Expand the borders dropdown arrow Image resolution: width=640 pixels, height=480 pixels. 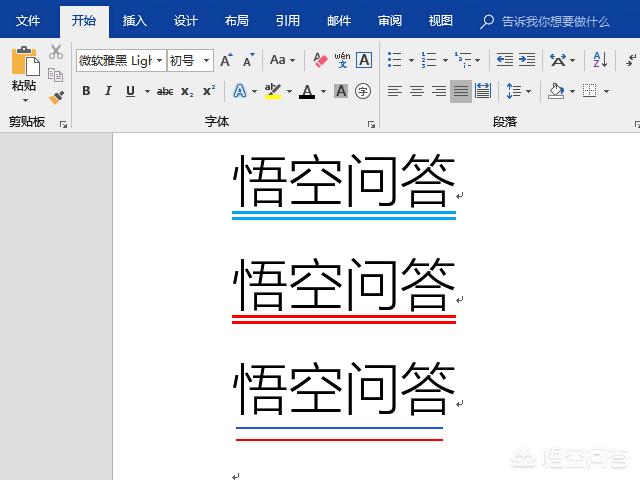click(606, 91)
